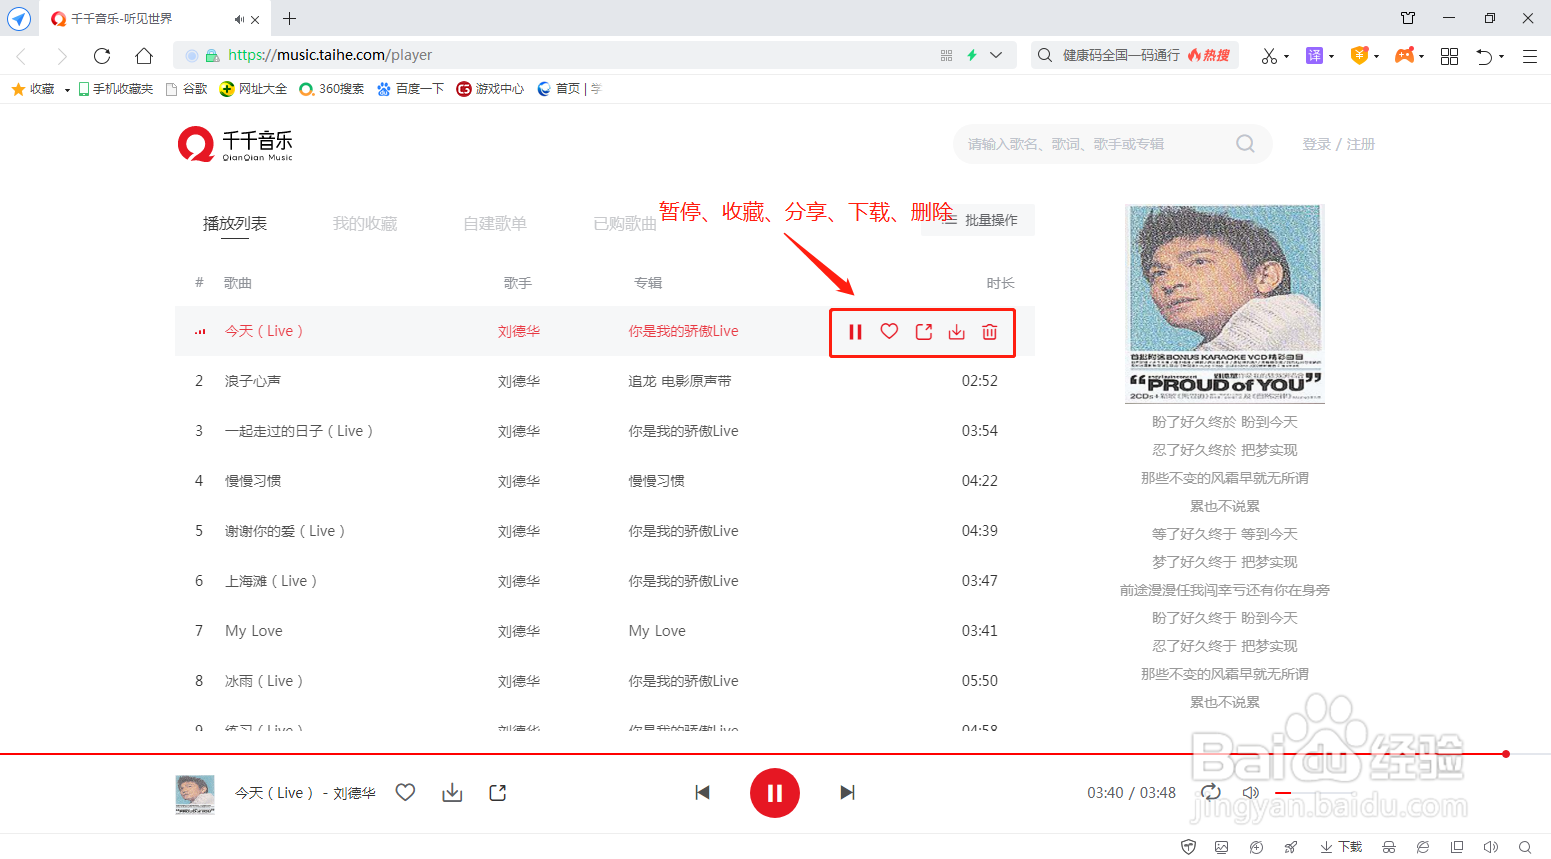Click the address bar URL
Viewport: 1551px width, 859px height.
click(x=330, y=55)
